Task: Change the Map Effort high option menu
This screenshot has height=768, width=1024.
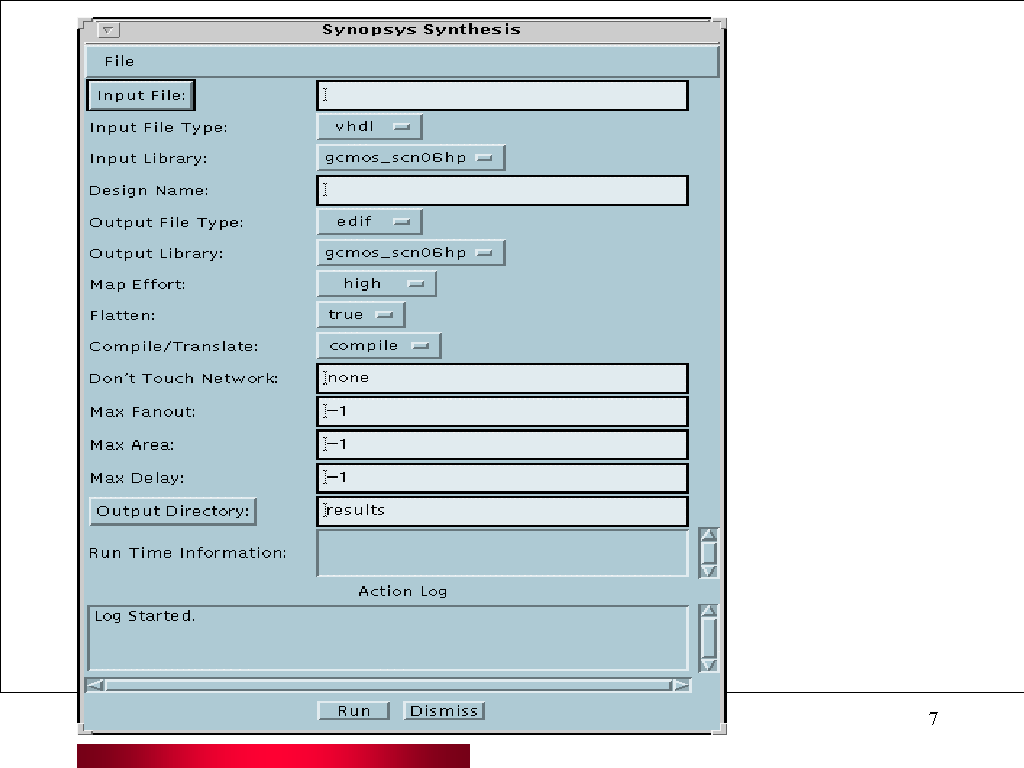Action: click(x=376, y=284)
